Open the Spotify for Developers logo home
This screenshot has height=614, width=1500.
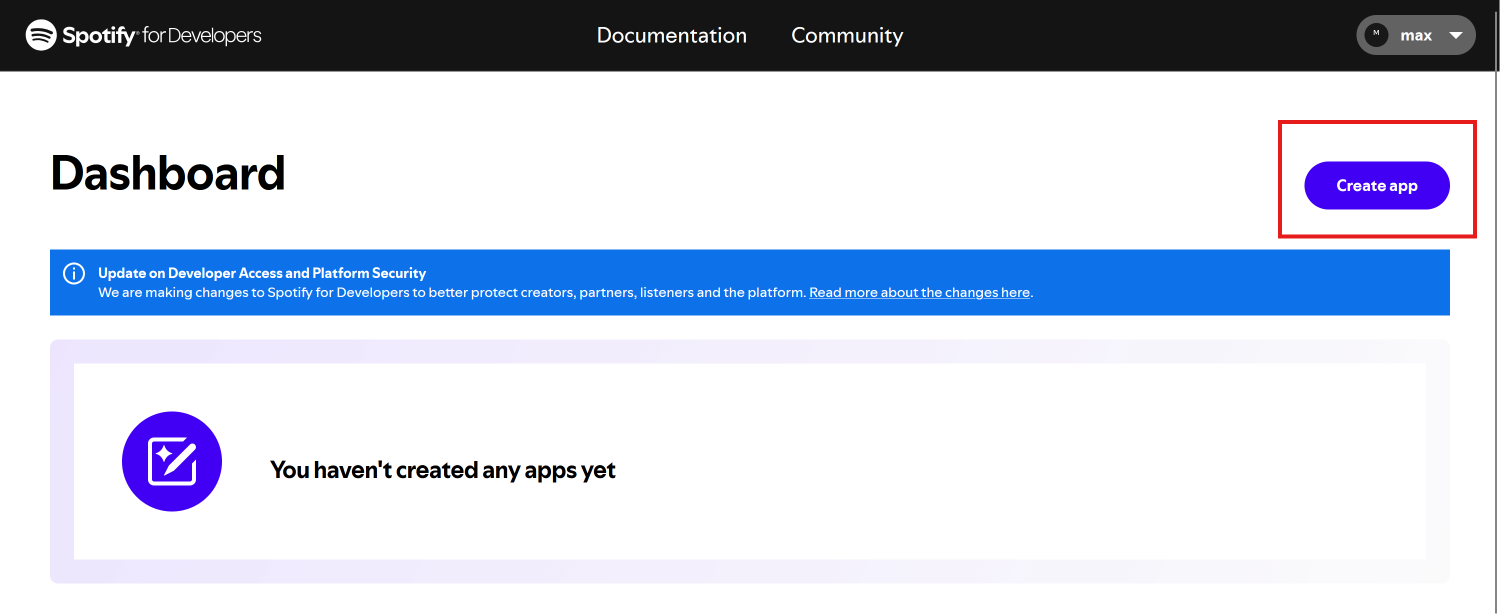coord(144,36)
